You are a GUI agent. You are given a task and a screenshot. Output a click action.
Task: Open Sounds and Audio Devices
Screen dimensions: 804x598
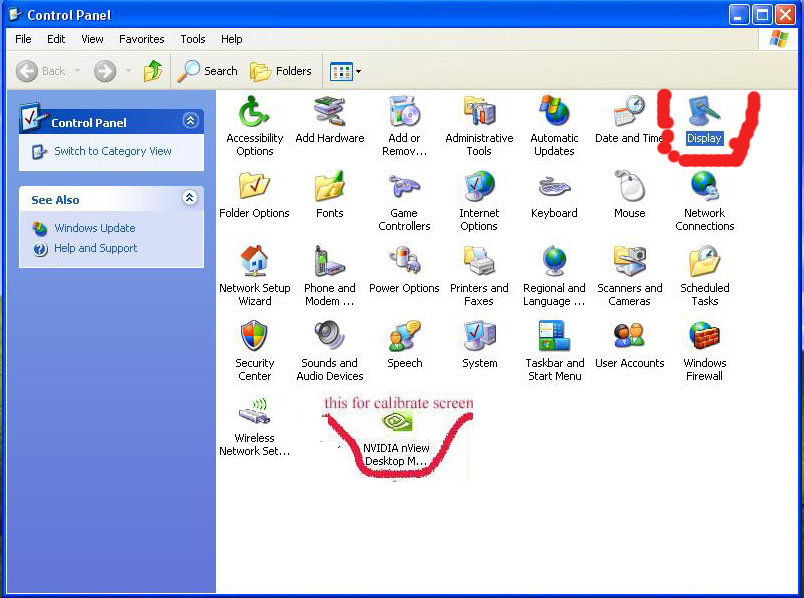coord(329,337)
